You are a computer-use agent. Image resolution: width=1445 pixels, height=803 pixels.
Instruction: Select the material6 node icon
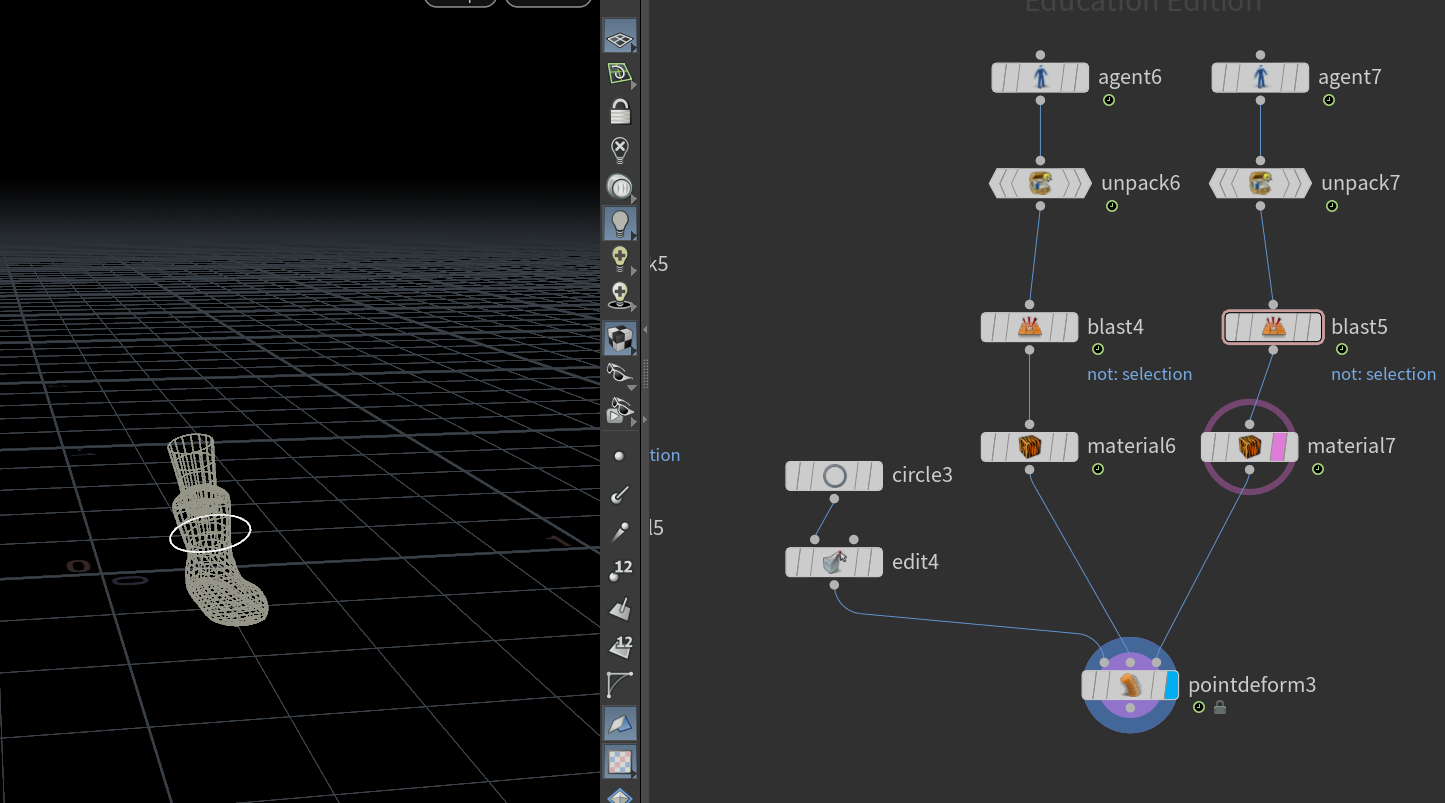pos(1029,447)
